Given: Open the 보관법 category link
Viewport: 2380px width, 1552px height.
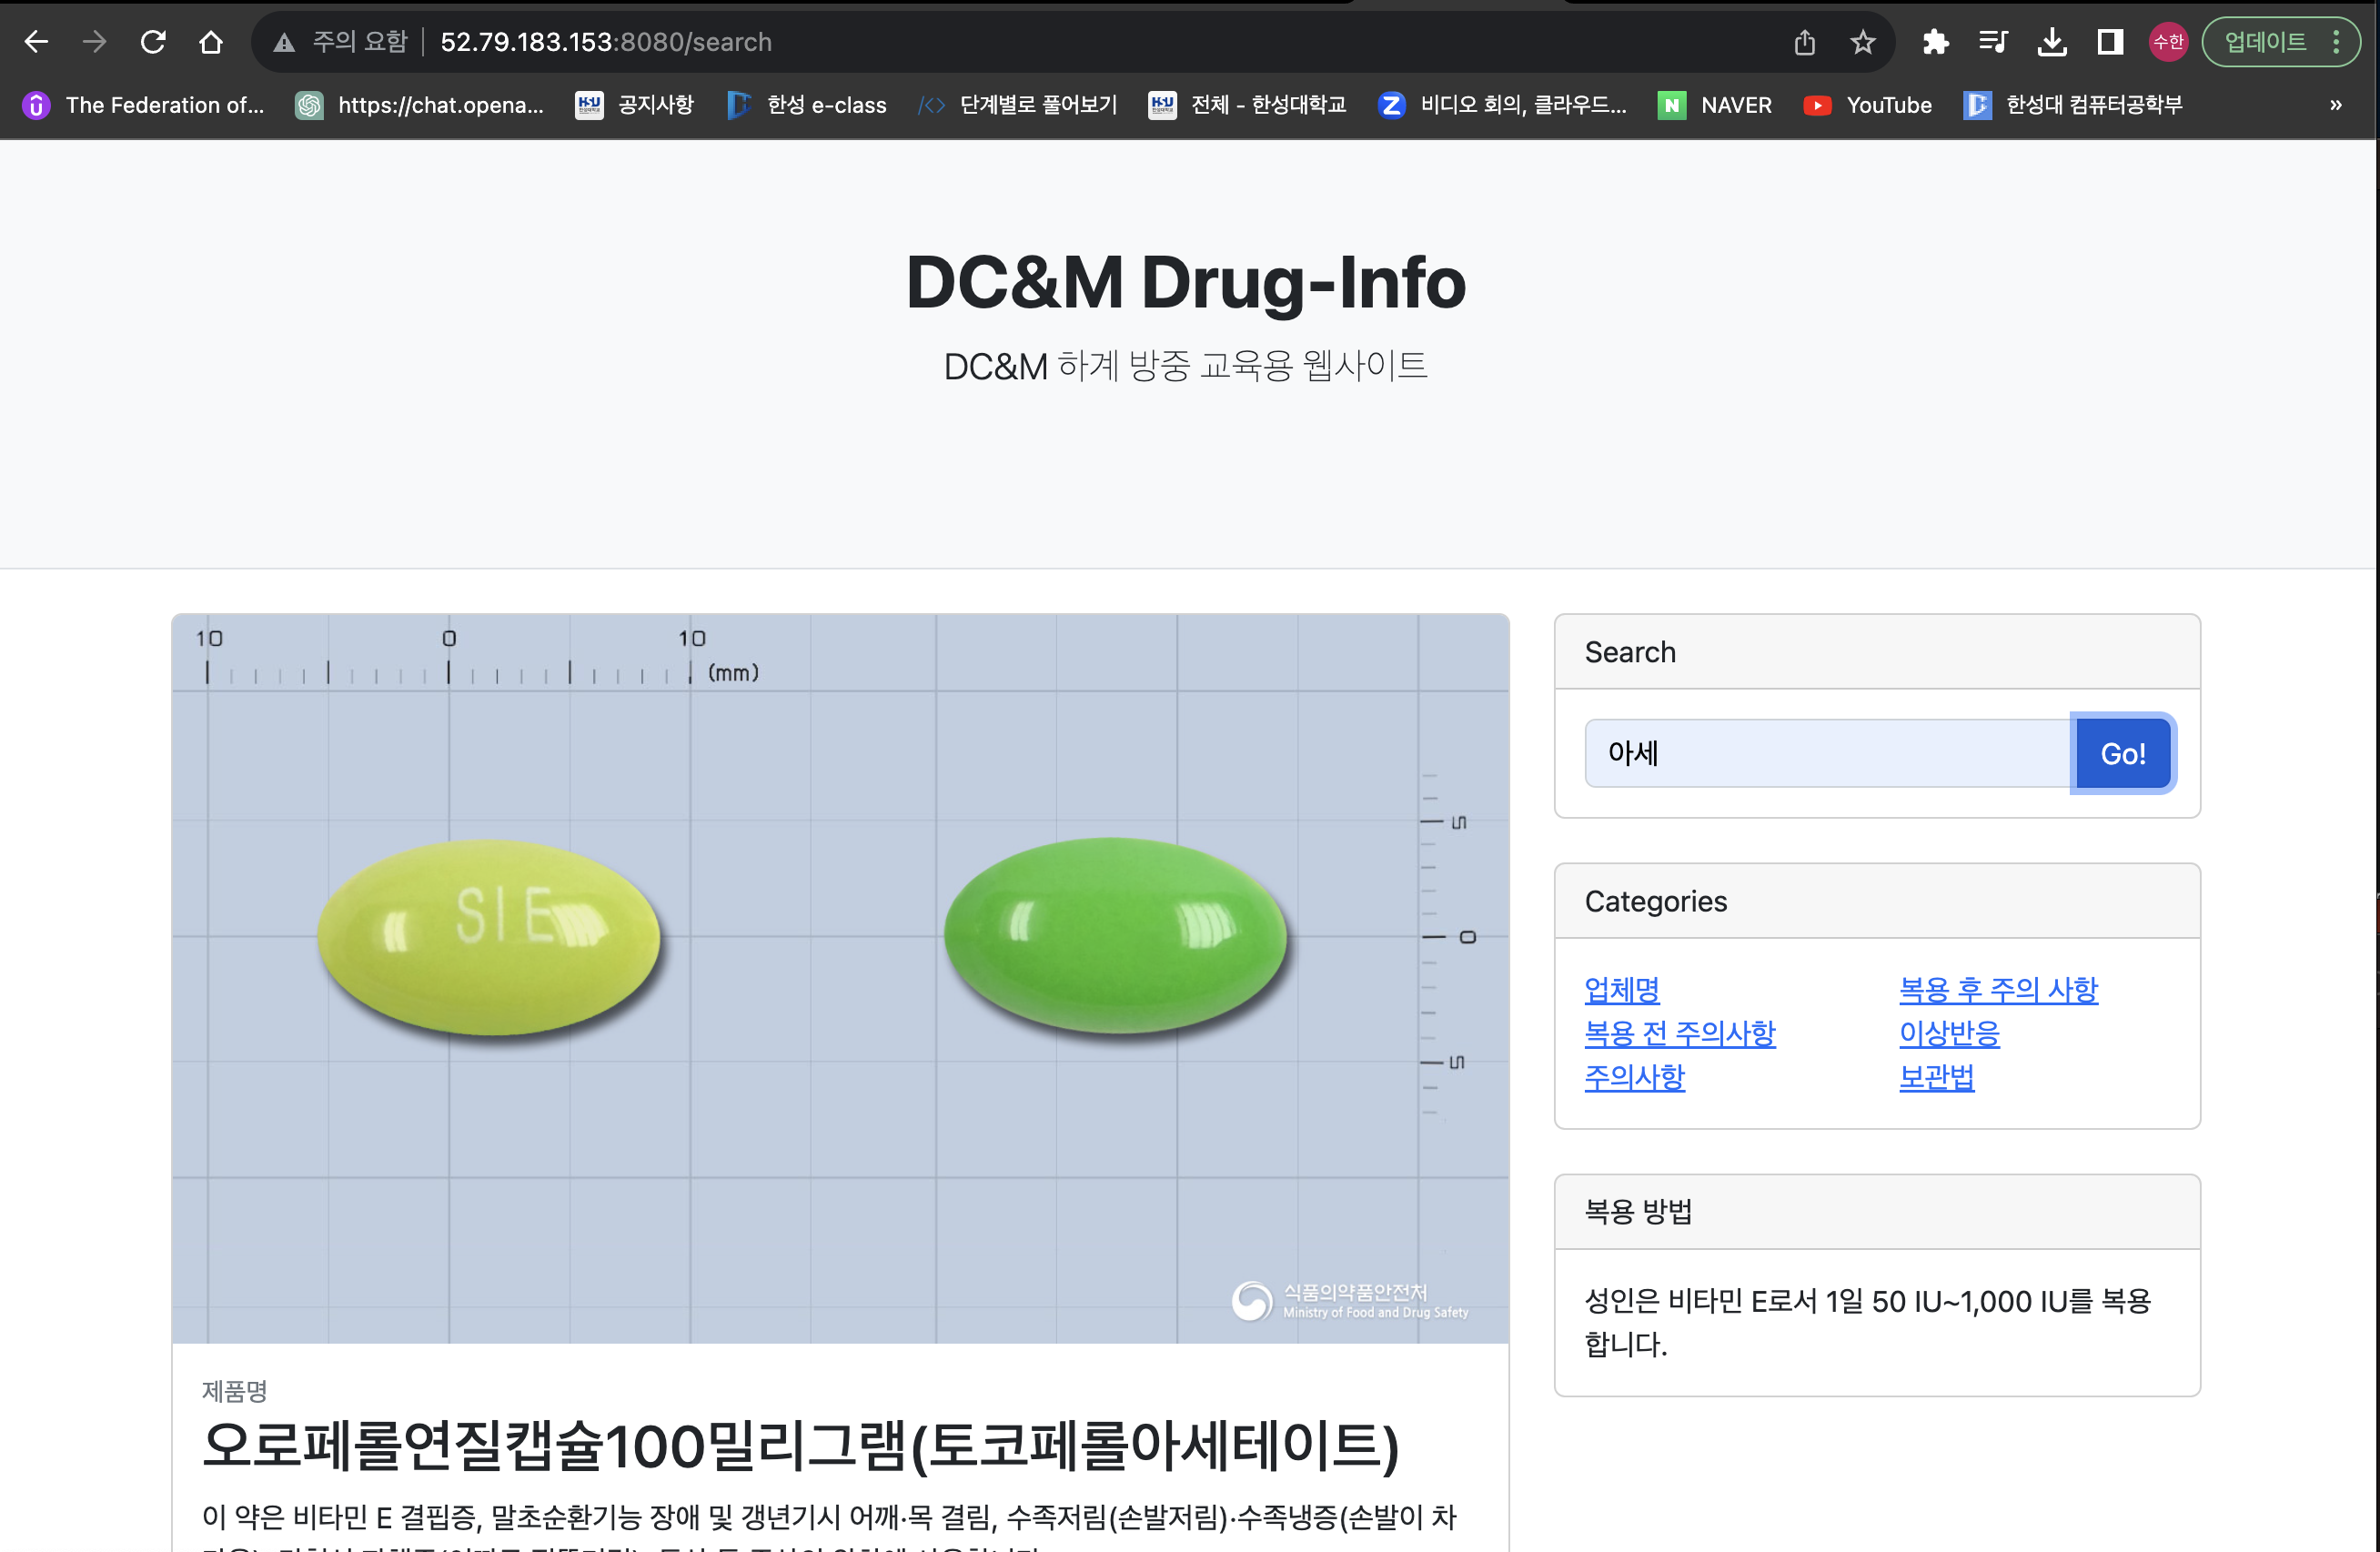Looking at the screenshot, I should pyautogui.click(x=1936, y=1077).
